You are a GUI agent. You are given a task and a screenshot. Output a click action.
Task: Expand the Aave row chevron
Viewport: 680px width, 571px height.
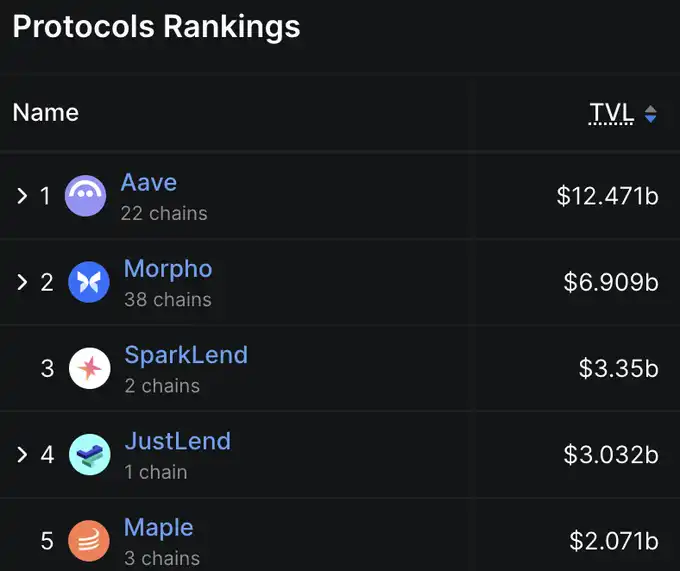(x=22, y=196)
